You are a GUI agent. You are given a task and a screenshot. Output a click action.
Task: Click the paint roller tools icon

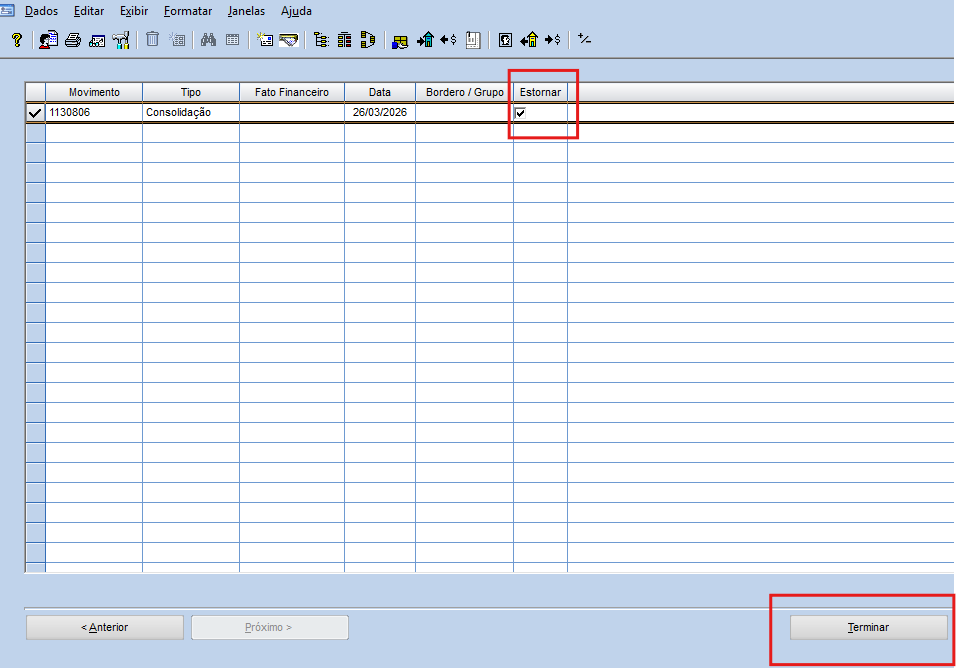[121, 40]
